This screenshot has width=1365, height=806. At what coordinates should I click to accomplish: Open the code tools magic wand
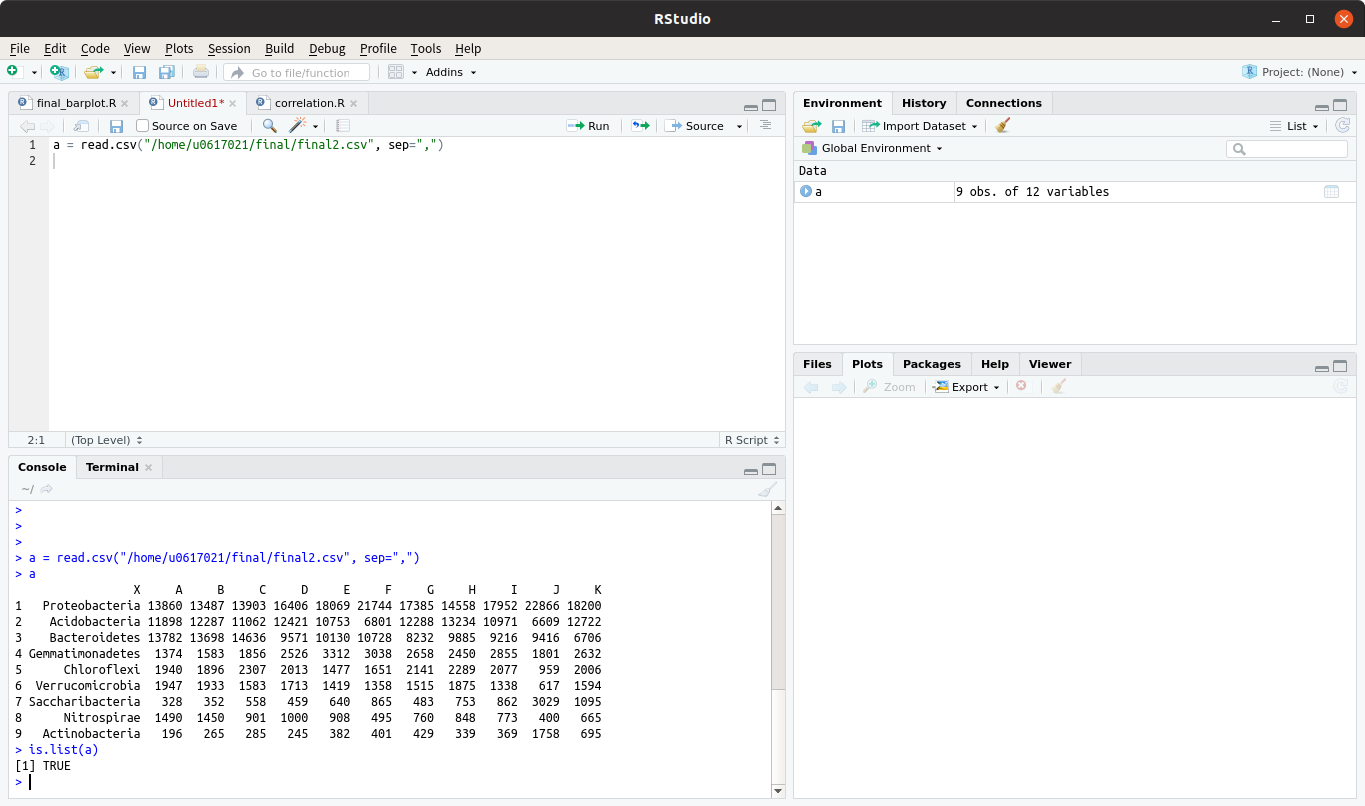pos(298,126)
